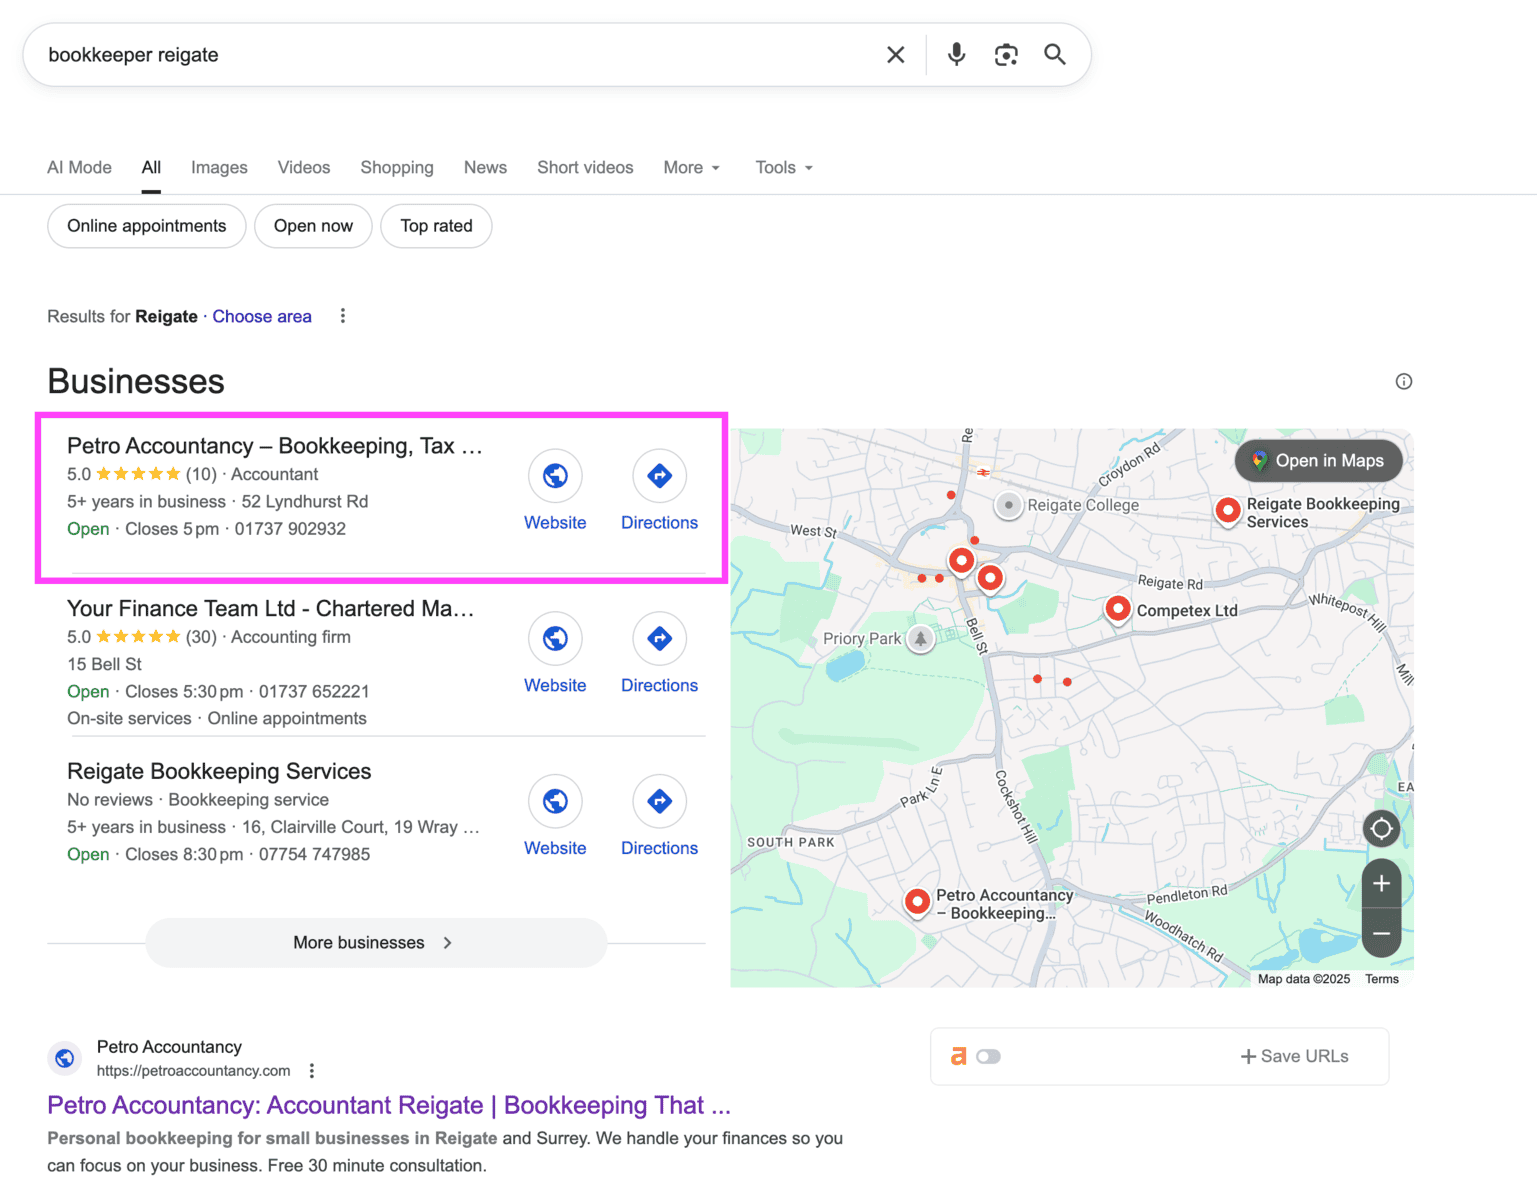Viewport: 1537px width, 1200px height.
Task: Click the Choose area link
Action: point(262,316)
